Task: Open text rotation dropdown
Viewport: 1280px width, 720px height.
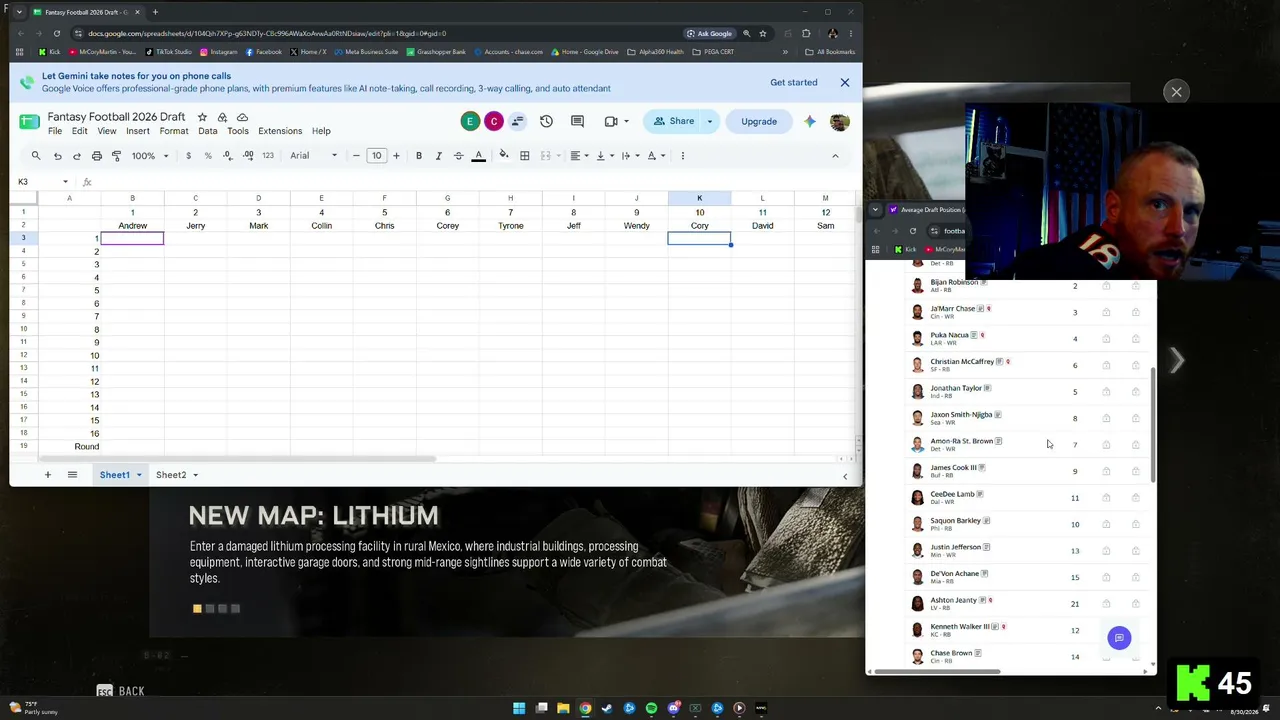Action: pos(655,155)
